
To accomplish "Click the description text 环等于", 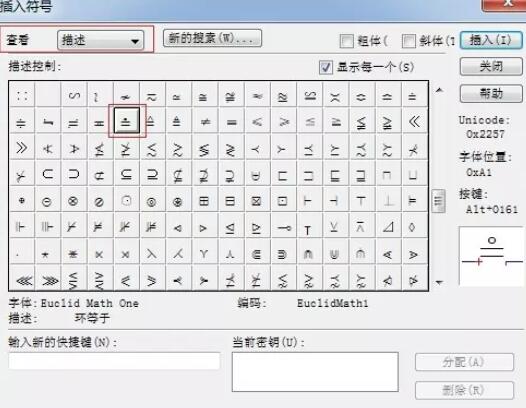I will [x=92, y=318].
